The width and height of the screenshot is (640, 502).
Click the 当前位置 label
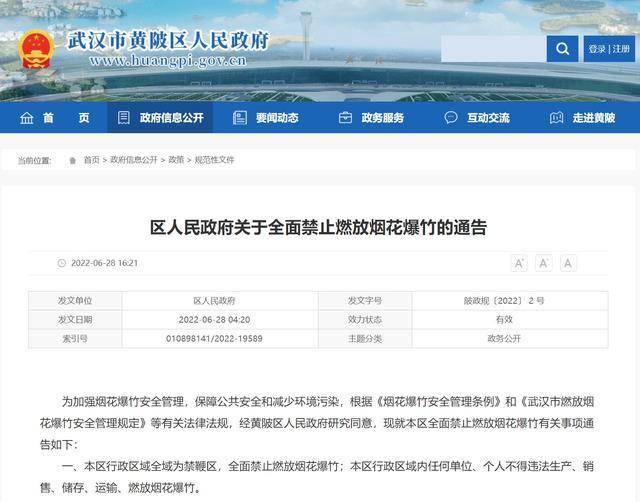click(34, 160)
